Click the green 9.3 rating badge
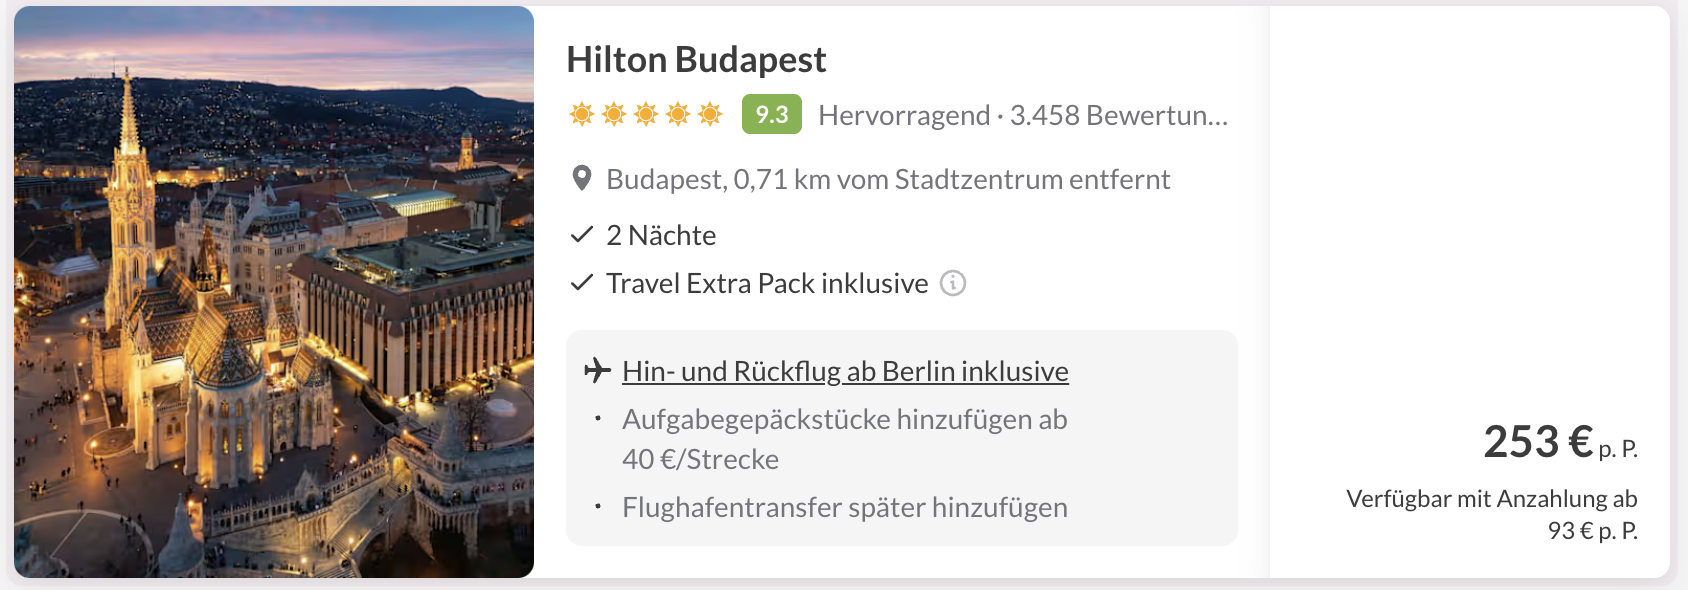Screen dimensions: 1688x590 click(x=772, y=114)
